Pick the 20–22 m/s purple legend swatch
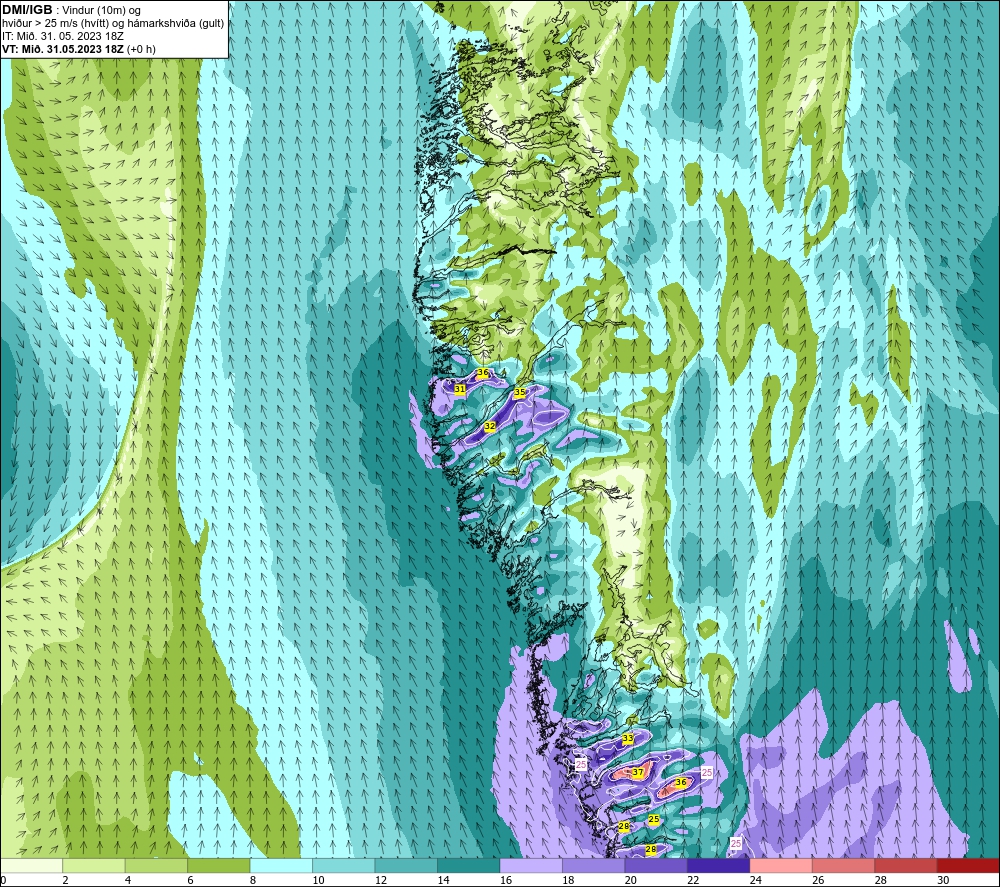The height and width of the screenshot is (887, 1000). click(x=656, y=865)
